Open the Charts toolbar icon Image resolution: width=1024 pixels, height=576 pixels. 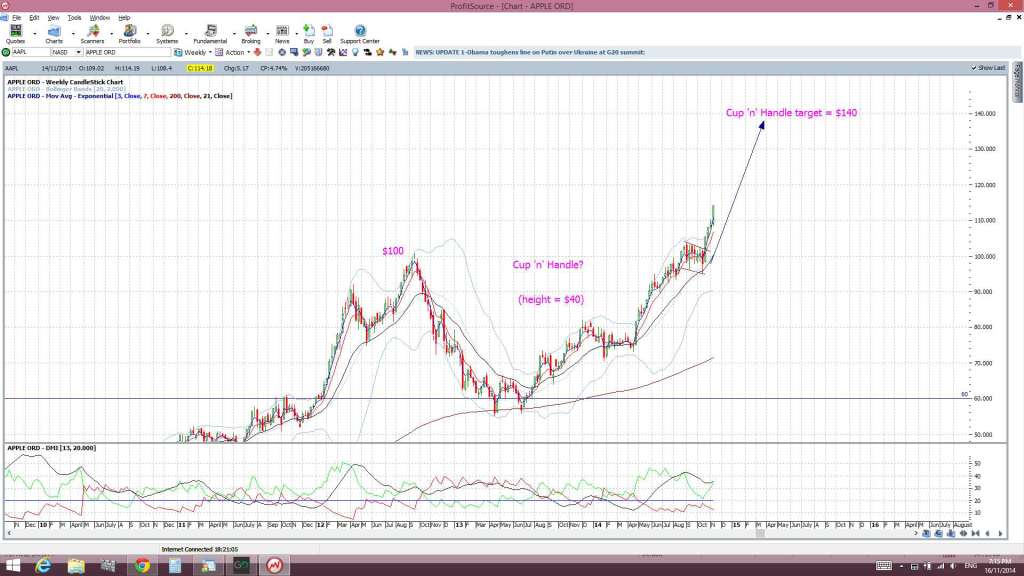pyautogui.click(x=54, y=34)
